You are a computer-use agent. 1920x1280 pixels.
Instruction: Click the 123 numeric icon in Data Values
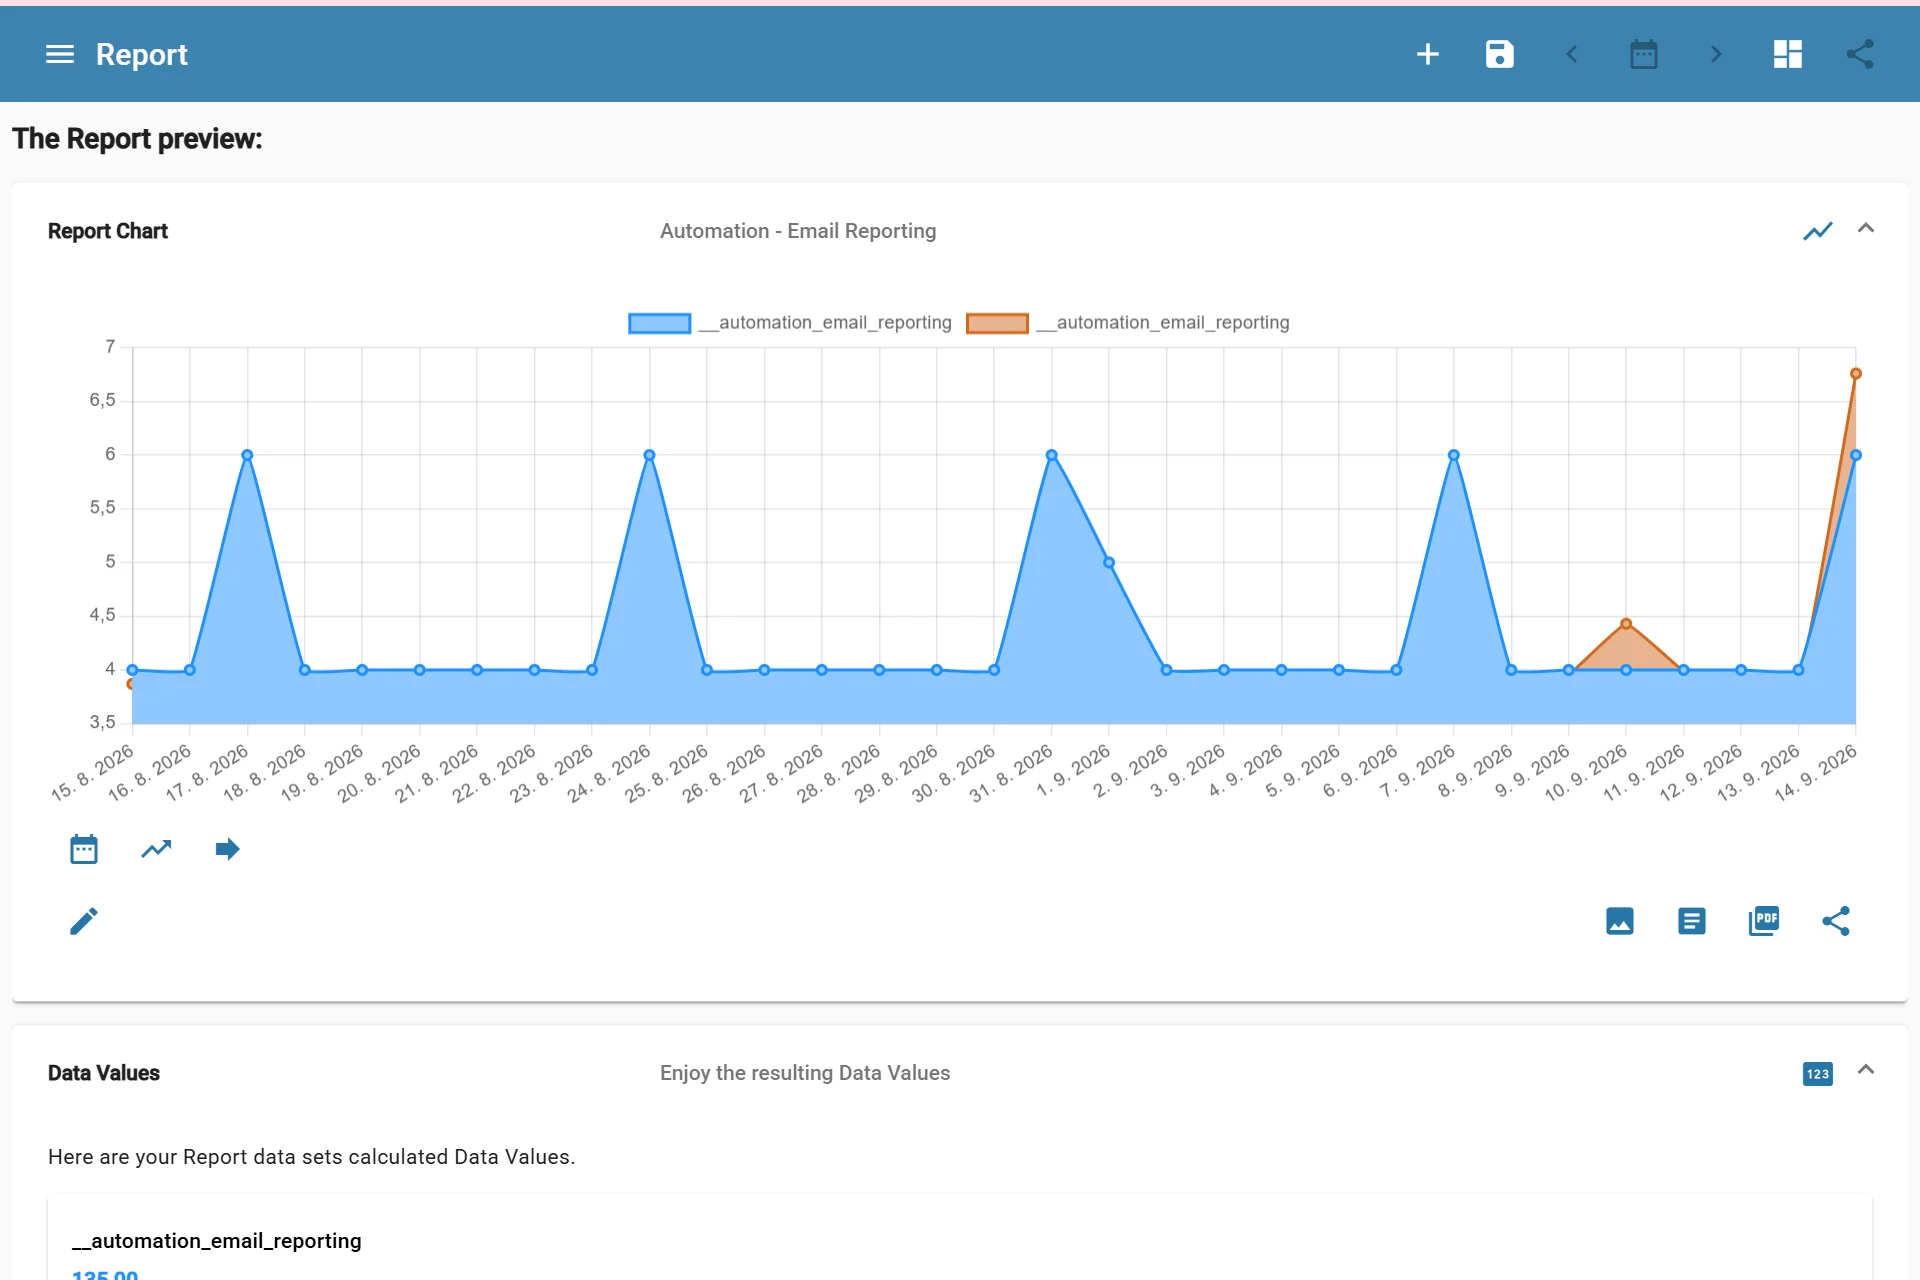point(1818,1074)
